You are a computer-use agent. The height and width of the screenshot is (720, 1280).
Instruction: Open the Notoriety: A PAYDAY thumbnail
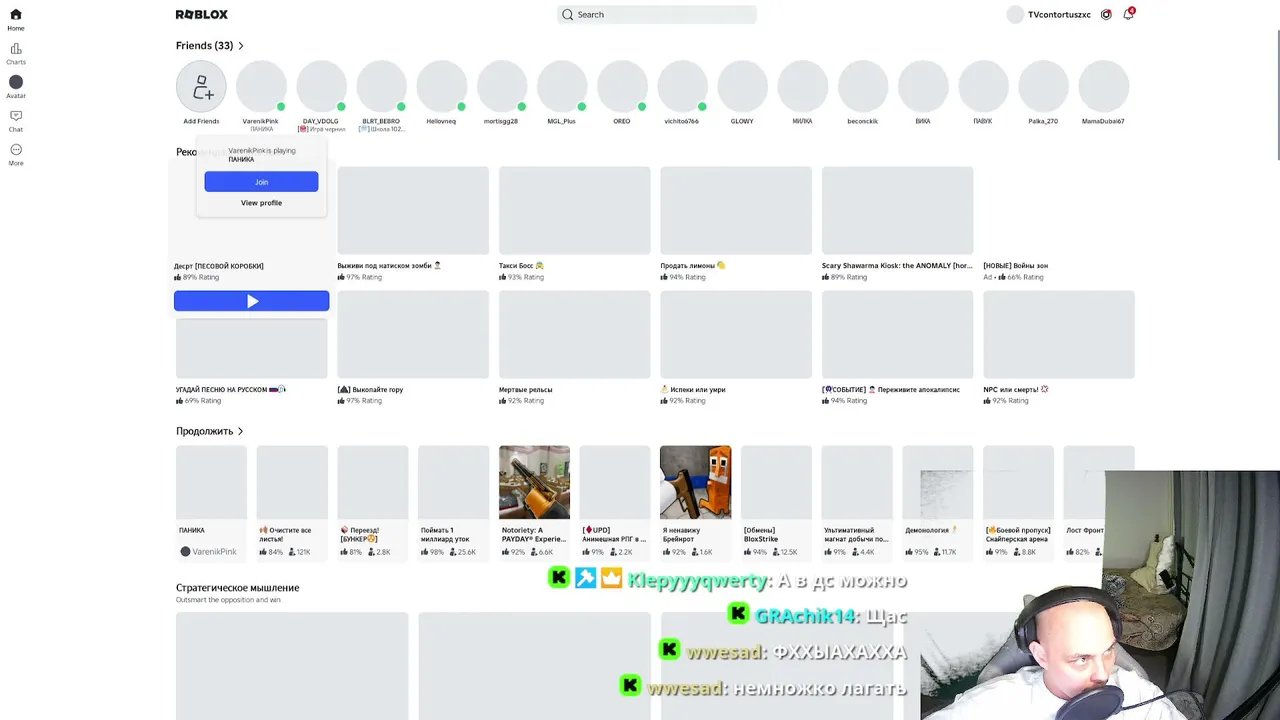(534, 482)
